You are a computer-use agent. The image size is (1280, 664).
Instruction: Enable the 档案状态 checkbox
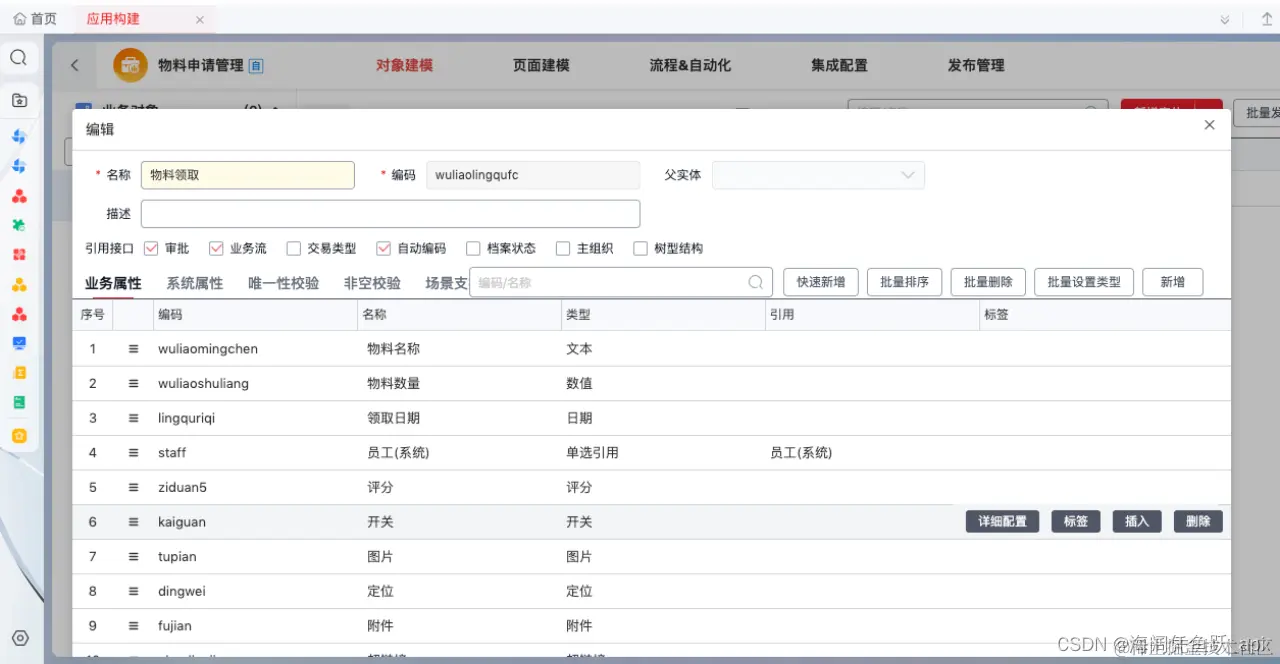[473, 248]
